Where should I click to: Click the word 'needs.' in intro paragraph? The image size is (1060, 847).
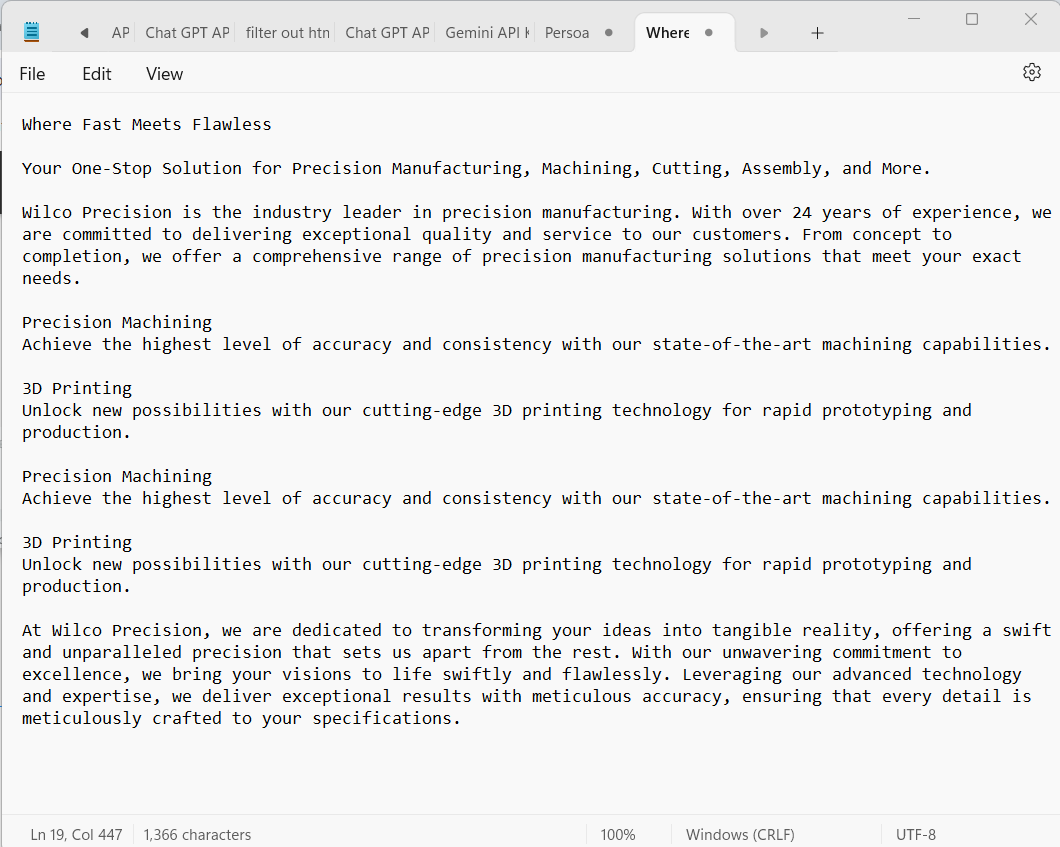click(x=51, y=279)
